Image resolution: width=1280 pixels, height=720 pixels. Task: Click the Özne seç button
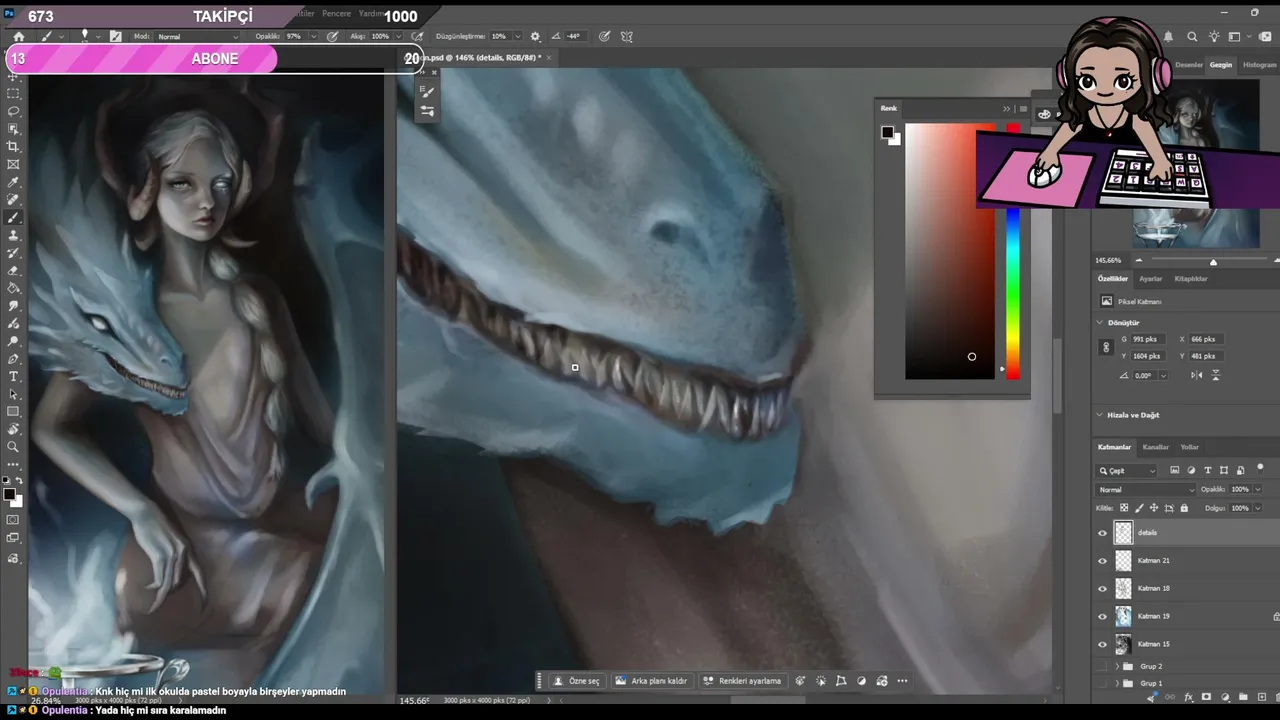click(578, 681)
